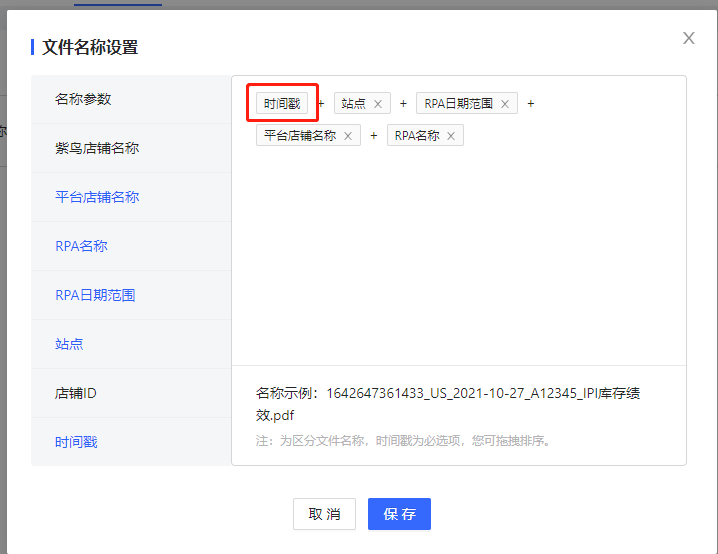Select 店铺ID in the parameter list
Image resolution: width=718 pixels, height=554 pixels.
pos(131,393)
